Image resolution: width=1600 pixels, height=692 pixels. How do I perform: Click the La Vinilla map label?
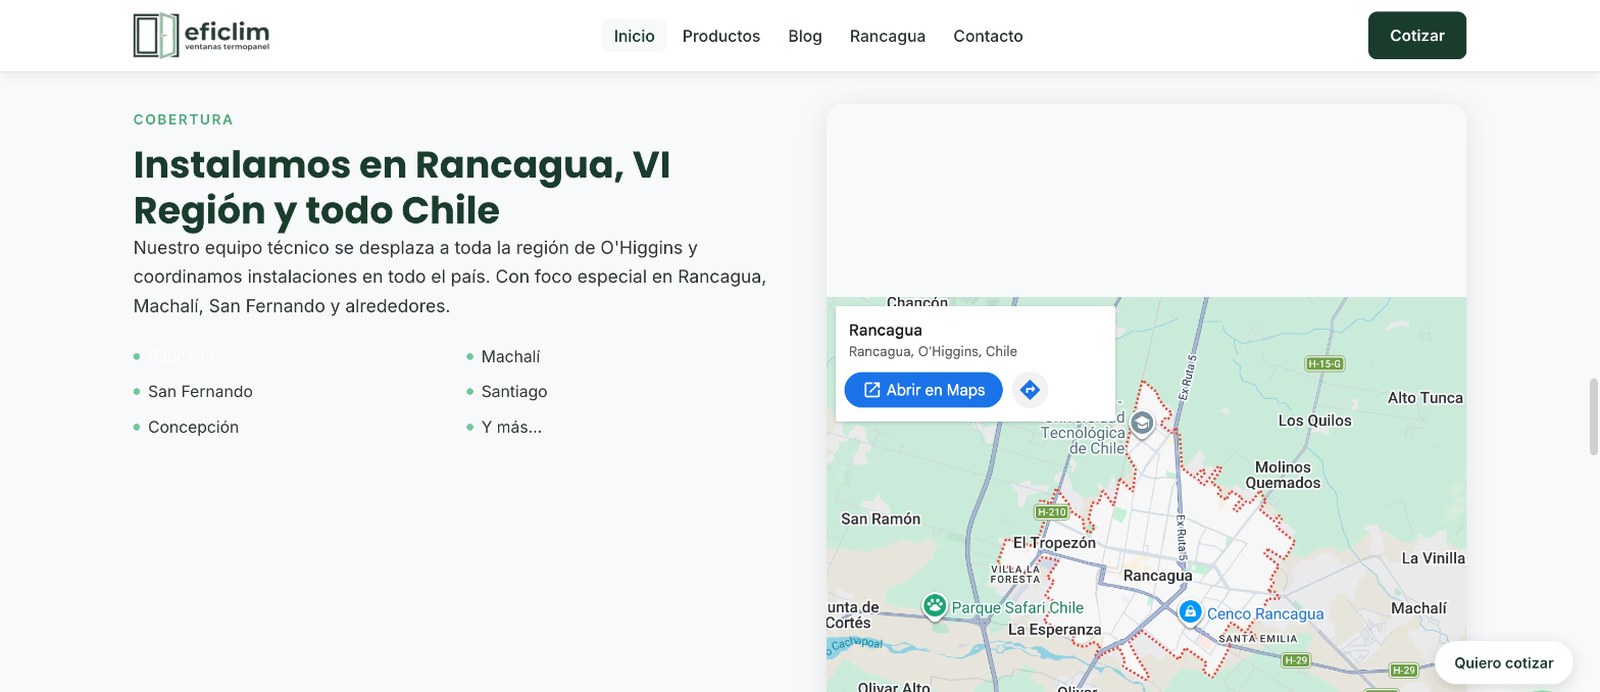coord(1433,559)
